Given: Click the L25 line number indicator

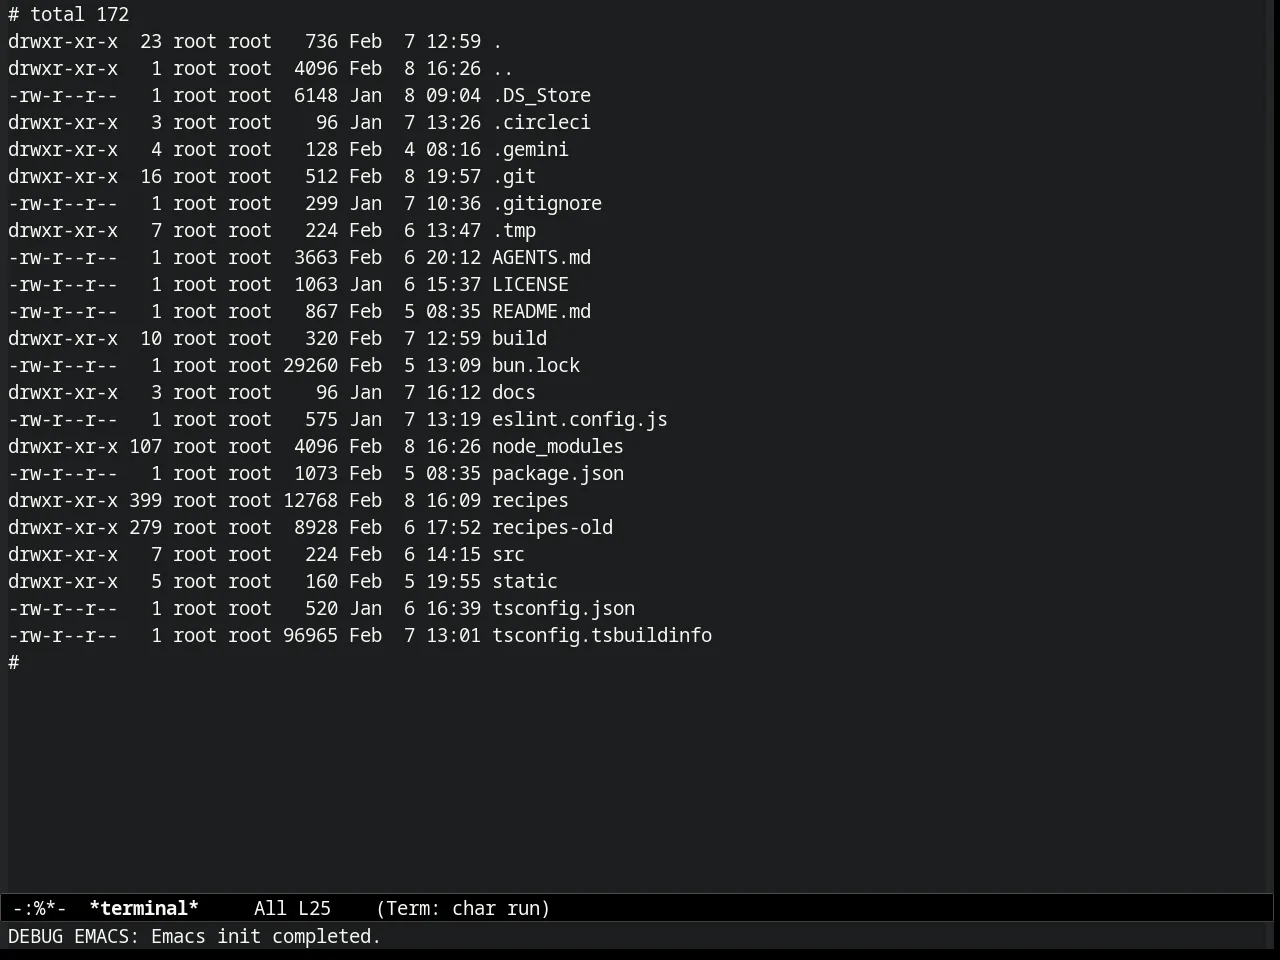Looking at the screenshot, I should (314, 908).
